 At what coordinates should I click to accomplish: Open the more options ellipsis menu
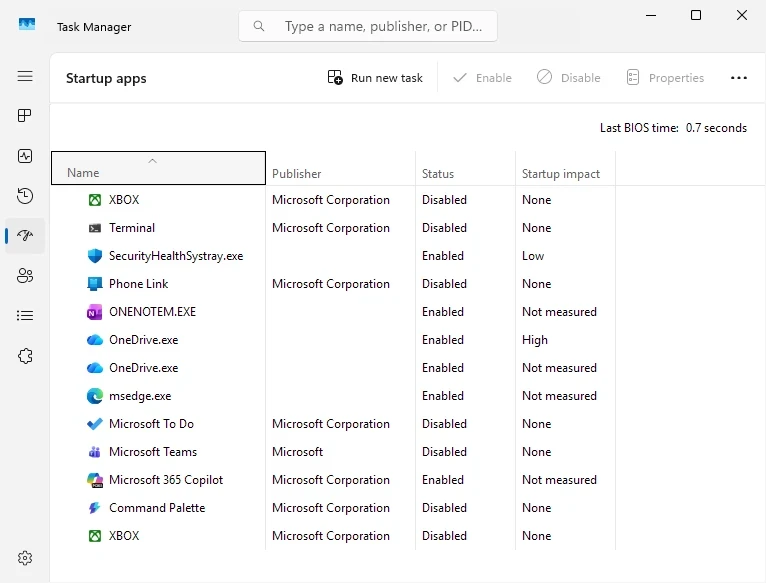pyautogui.click(x=739, y=78)
